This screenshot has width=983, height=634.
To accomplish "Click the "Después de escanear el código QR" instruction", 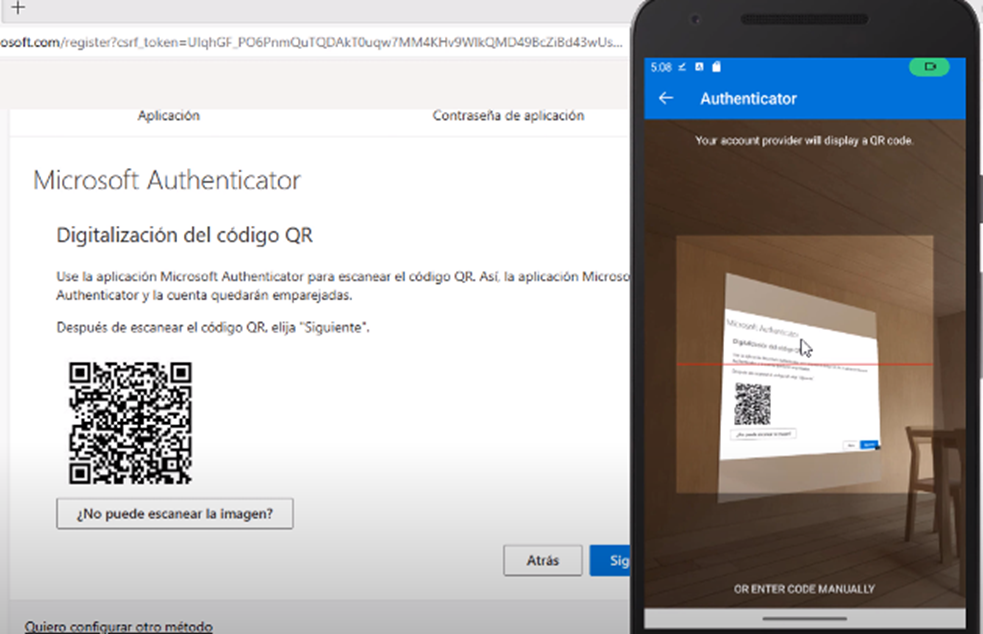I will coord(213,327).
